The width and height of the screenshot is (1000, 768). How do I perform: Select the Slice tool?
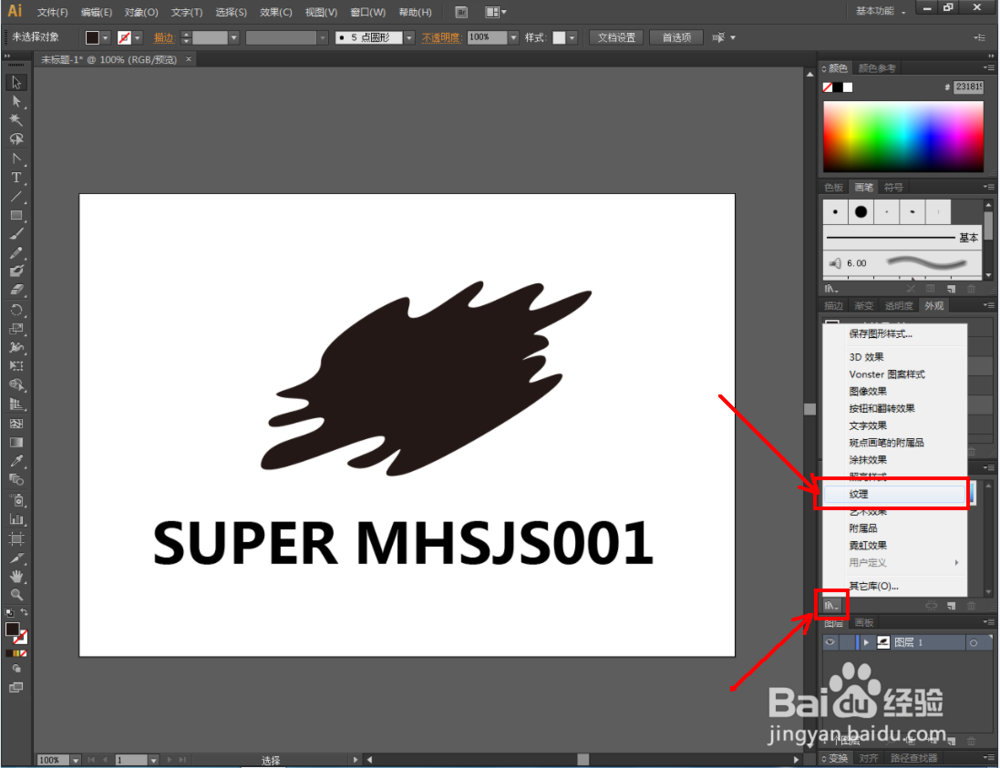tap(16, 558)
